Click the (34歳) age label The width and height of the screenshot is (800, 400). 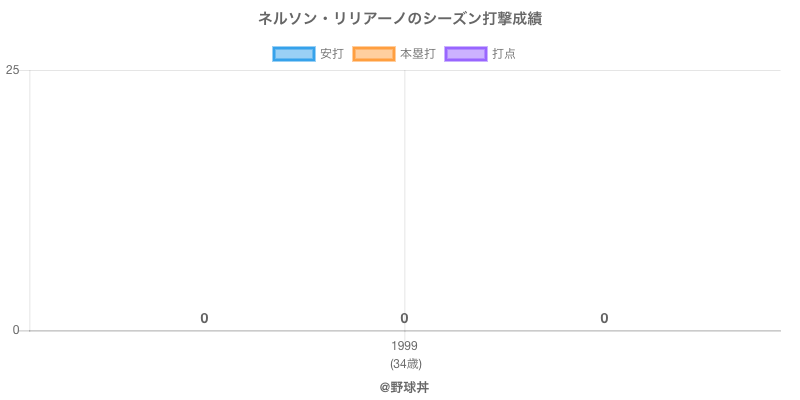point(404,363)
